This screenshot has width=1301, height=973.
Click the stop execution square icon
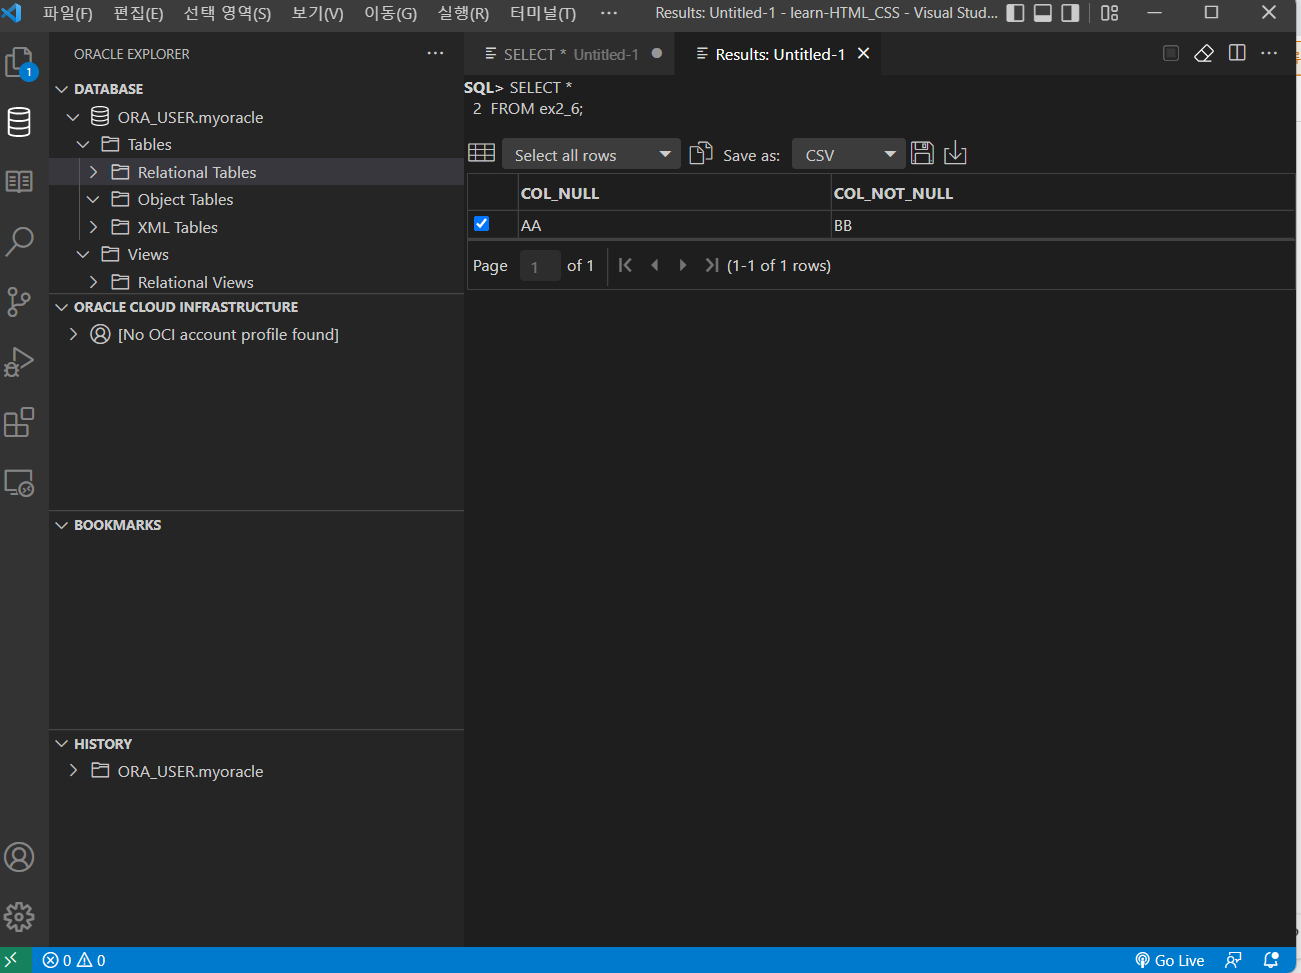click(x=1171, y=53)
